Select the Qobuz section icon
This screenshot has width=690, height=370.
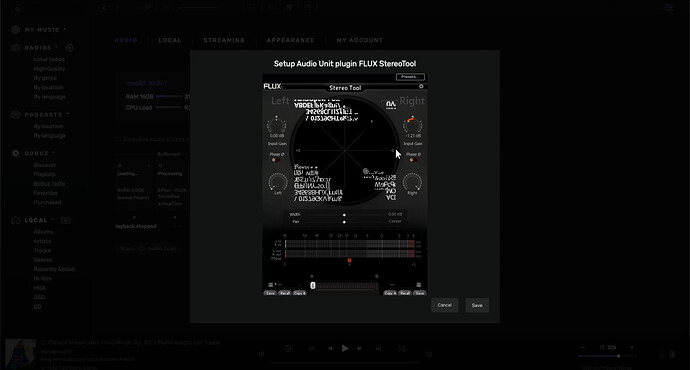tap(15, 153)
